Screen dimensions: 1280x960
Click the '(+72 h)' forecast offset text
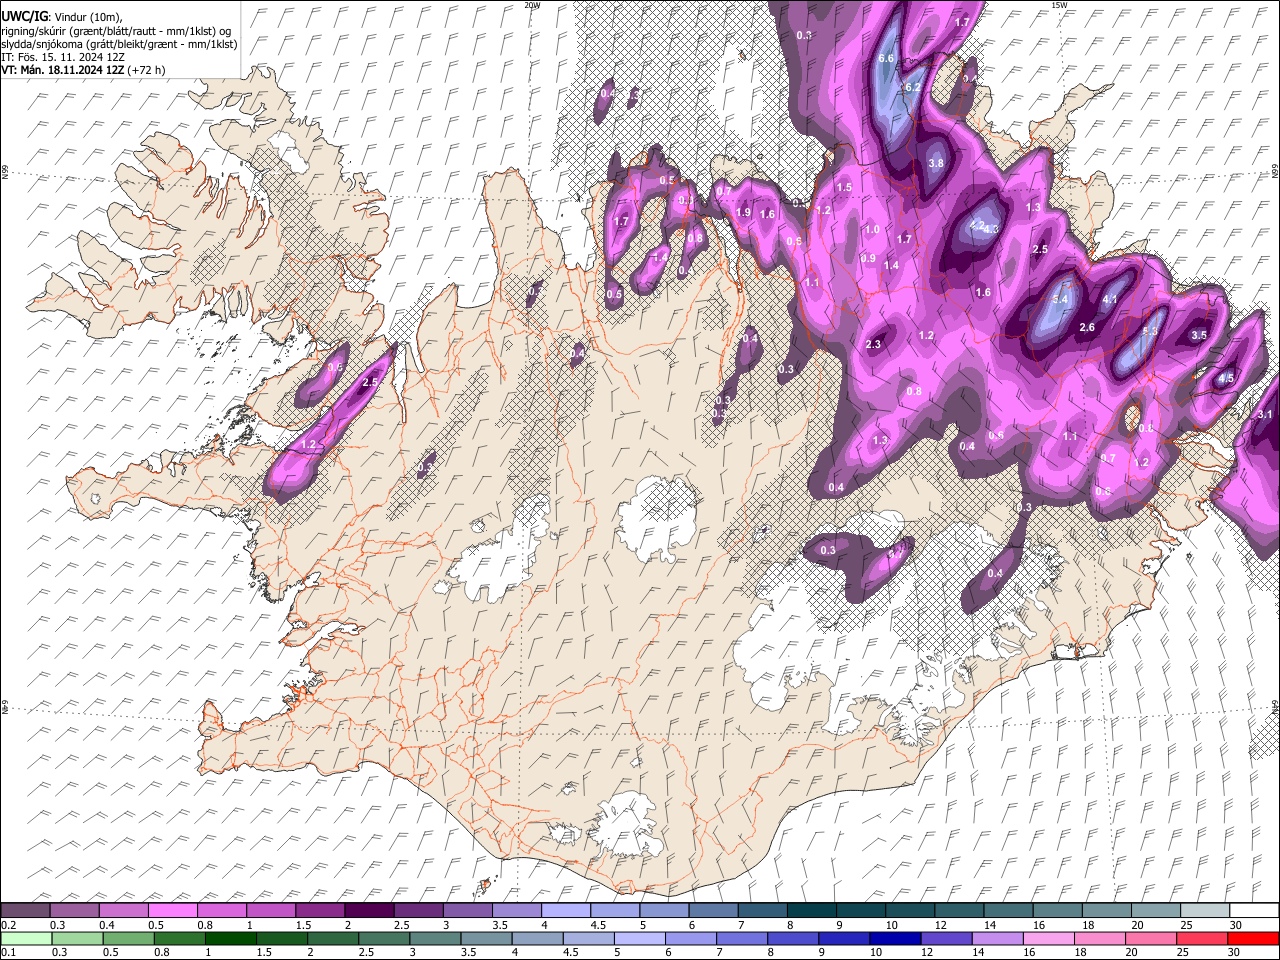tap(147, 71)
